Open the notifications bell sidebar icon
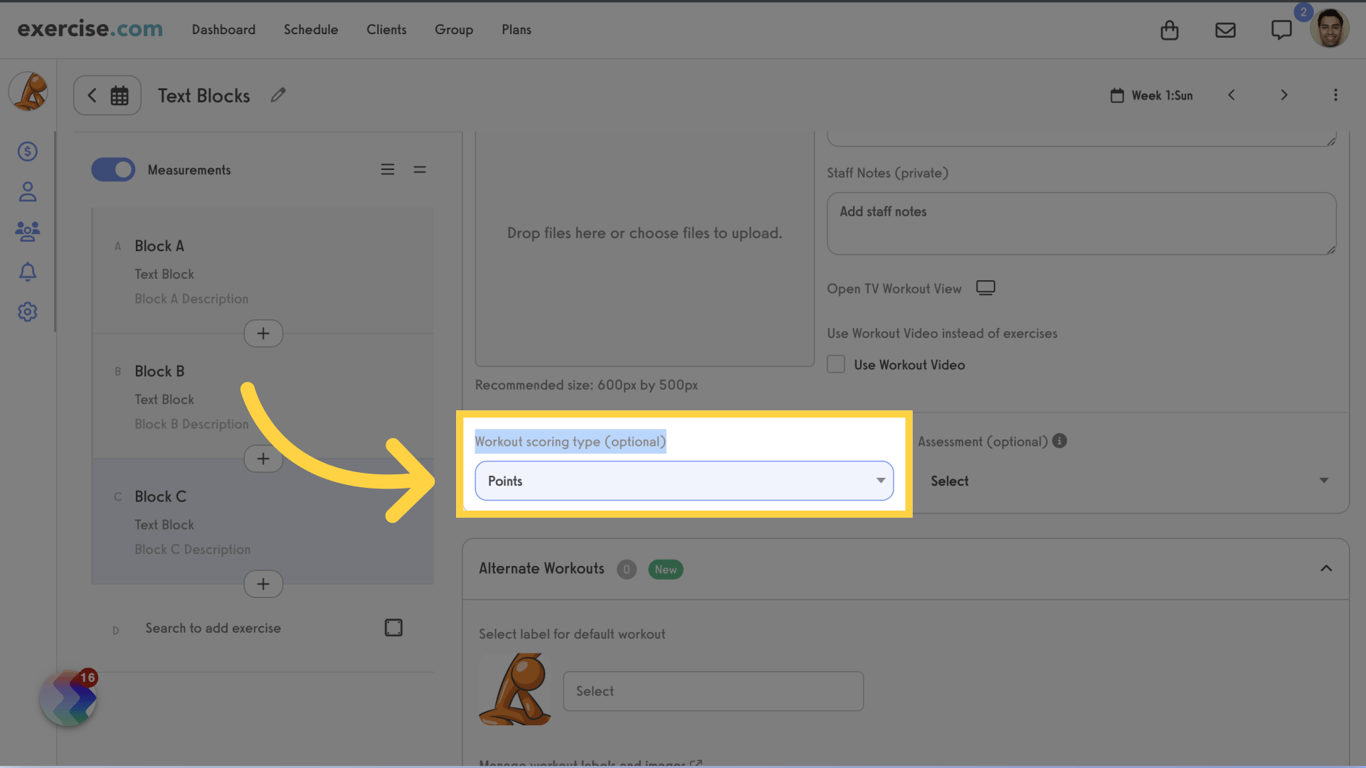 (27, 271)
